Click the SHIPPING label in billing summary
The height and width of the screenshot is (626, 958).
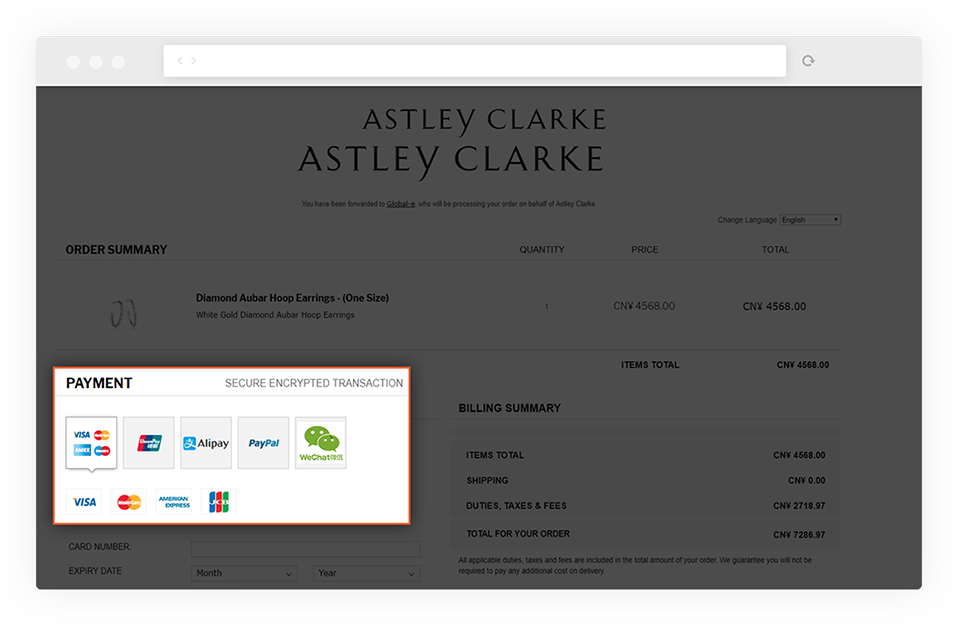click(487, 481)
